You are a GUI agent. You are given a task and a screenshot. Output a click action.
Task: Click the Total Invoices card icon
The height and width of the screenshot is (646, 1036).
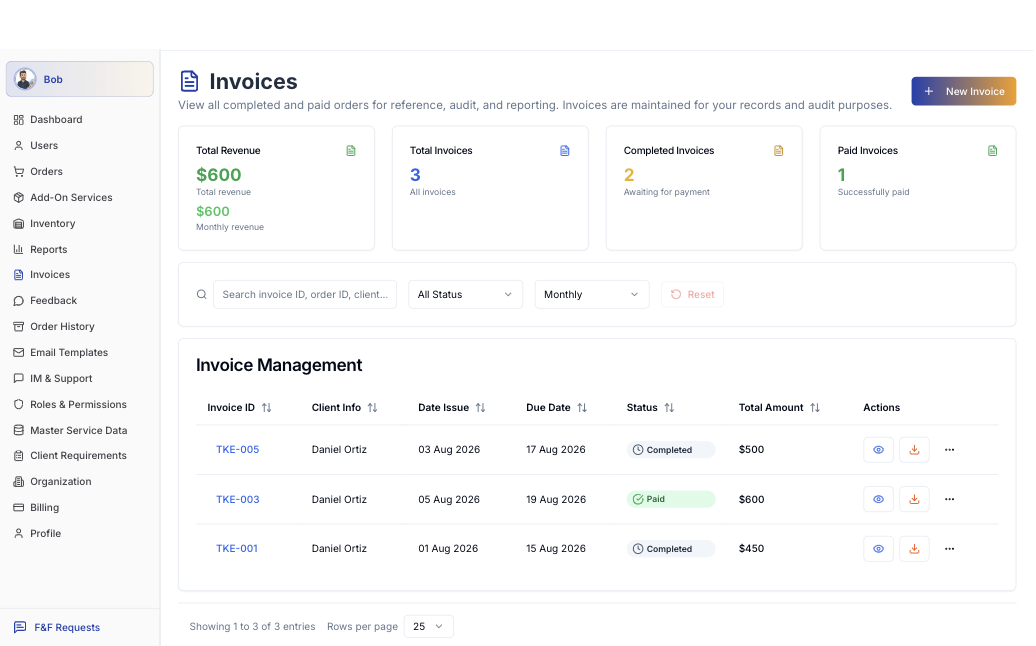[565, 151]
